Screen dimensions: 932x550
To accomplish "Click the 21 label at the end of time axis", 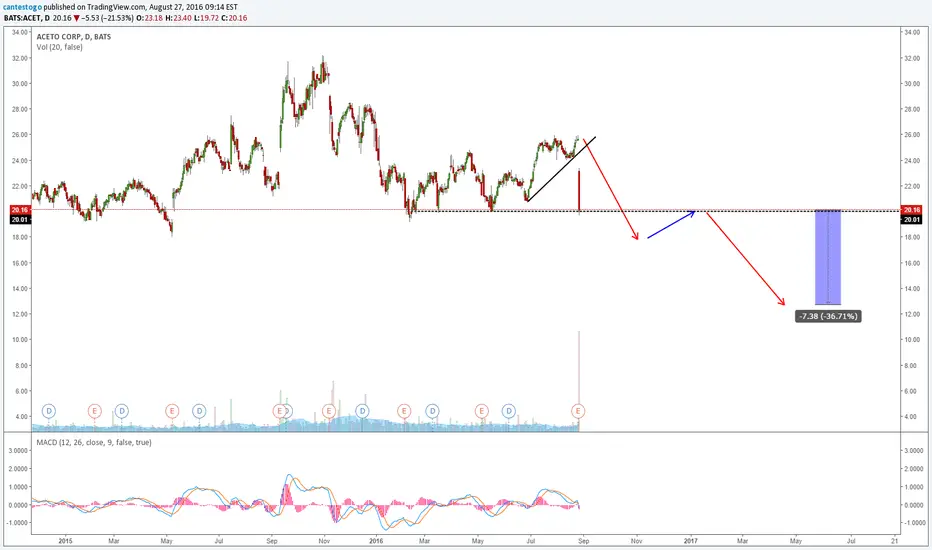I will (x=895, y=541).
